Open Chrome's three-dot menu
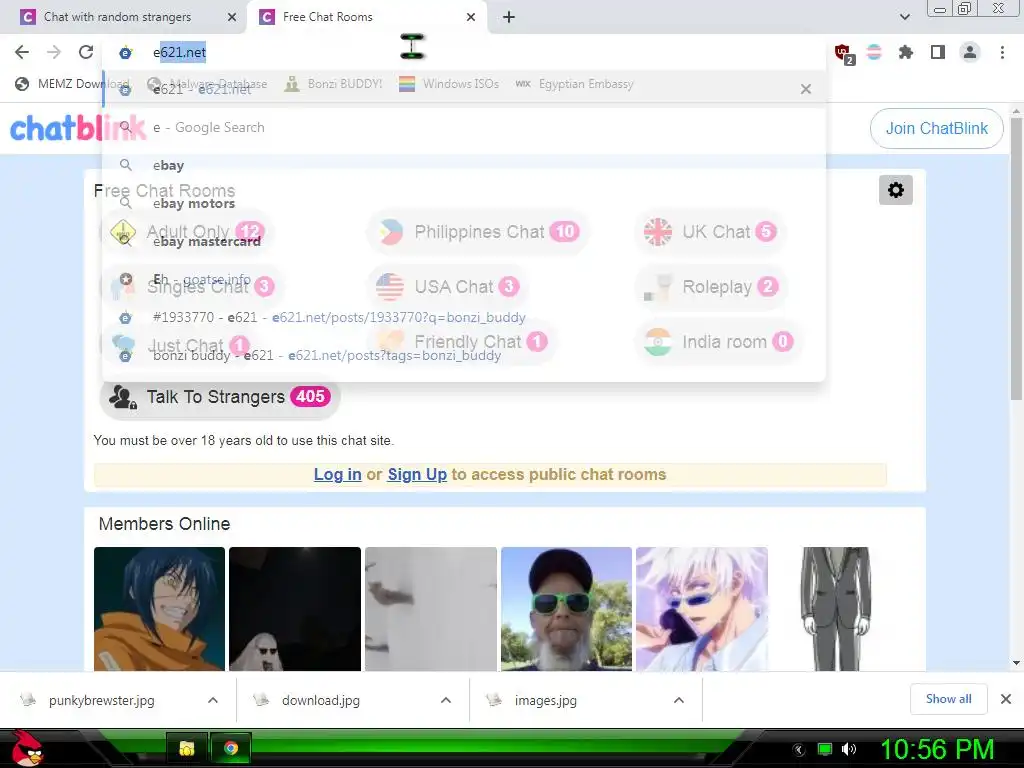 (1002, 52)
